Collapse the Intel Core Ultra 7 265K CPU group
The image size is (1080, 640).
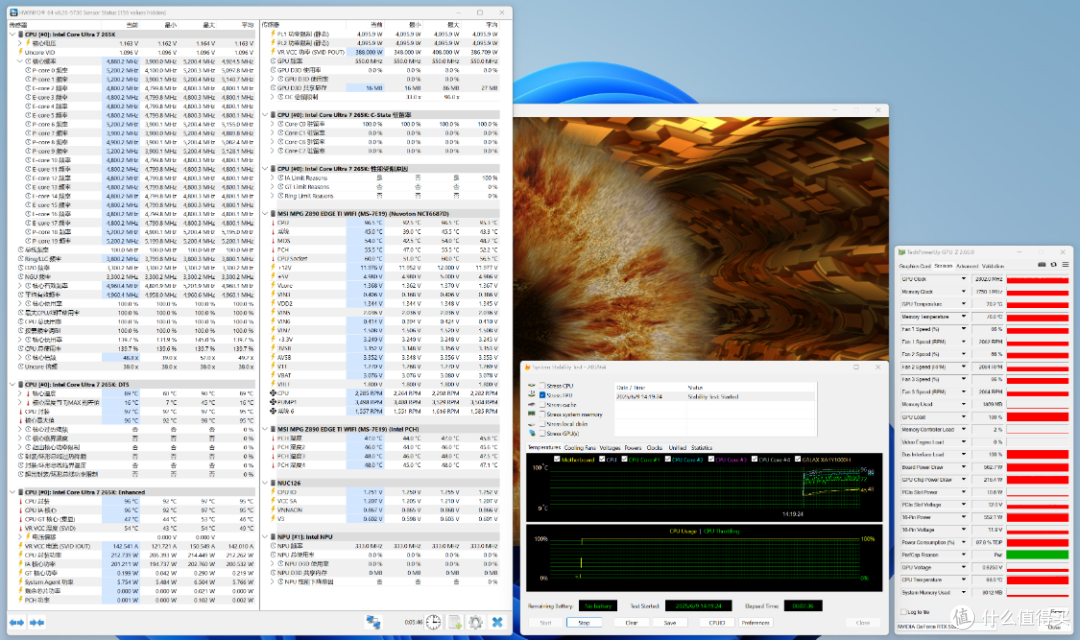[12, 34]
